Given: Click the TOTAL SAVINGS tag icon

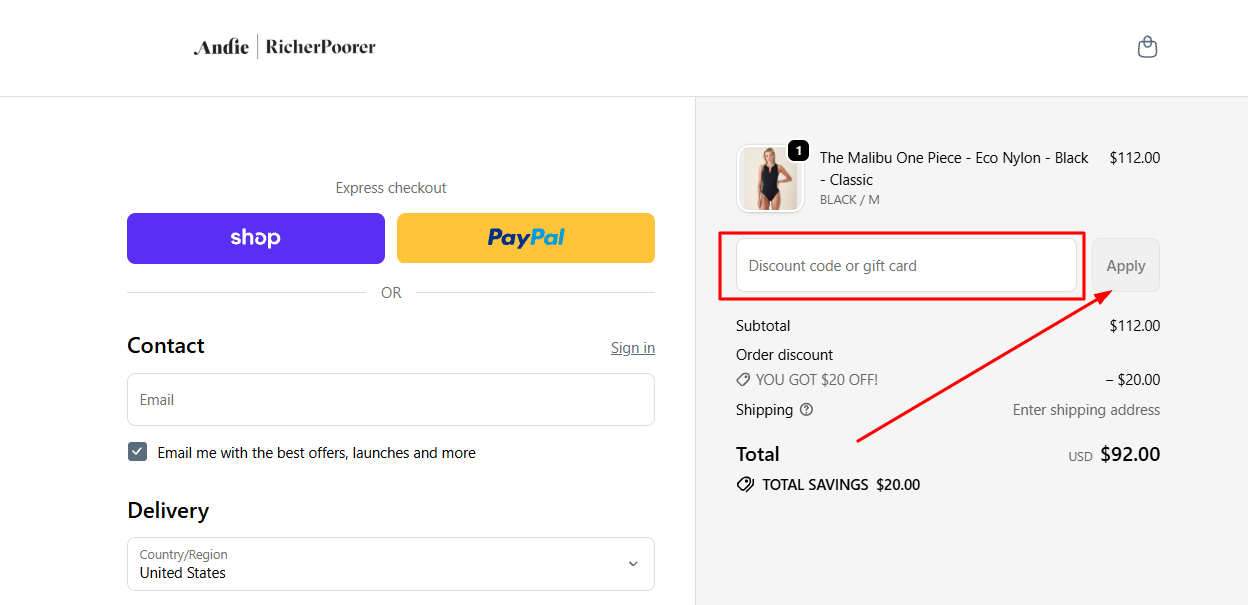Looking at the screenshot, I should [745, 484].
